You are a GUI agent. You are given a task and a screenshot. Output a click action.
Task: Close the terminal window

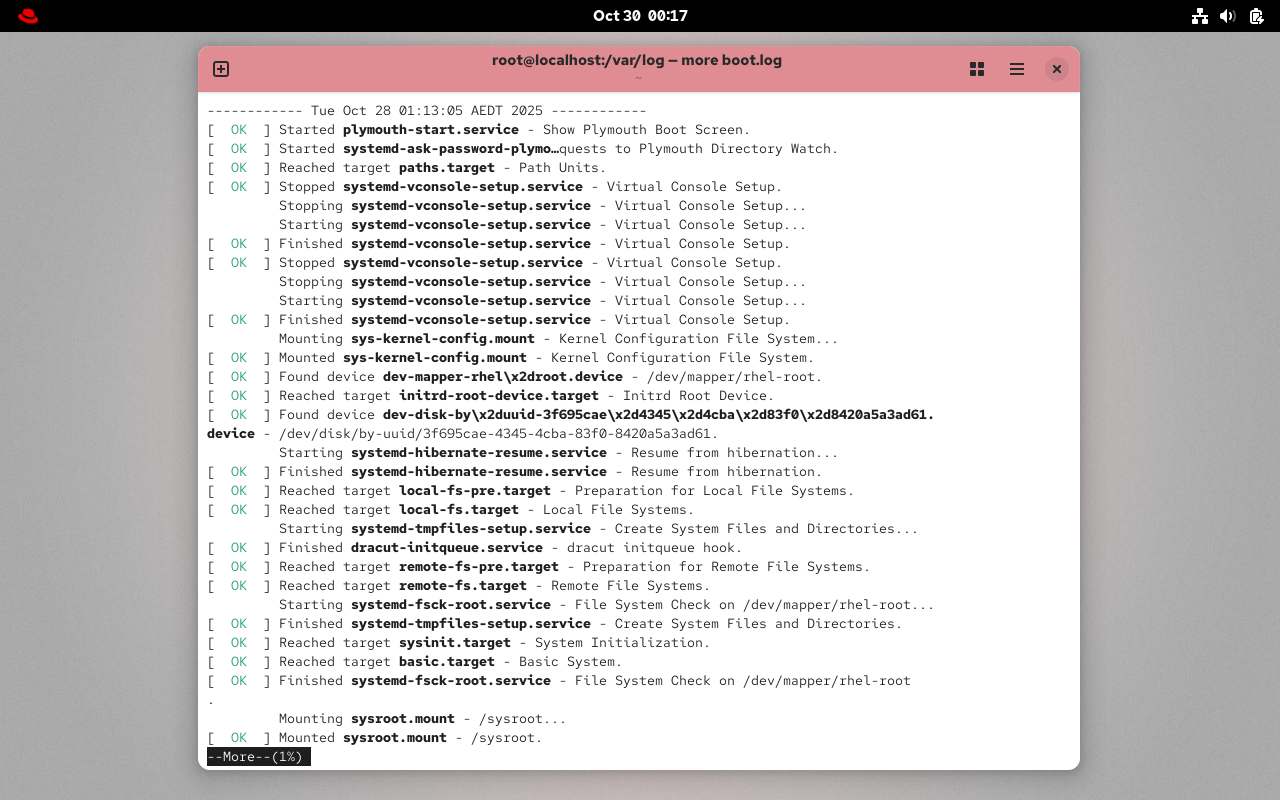tap(1057, 69)
